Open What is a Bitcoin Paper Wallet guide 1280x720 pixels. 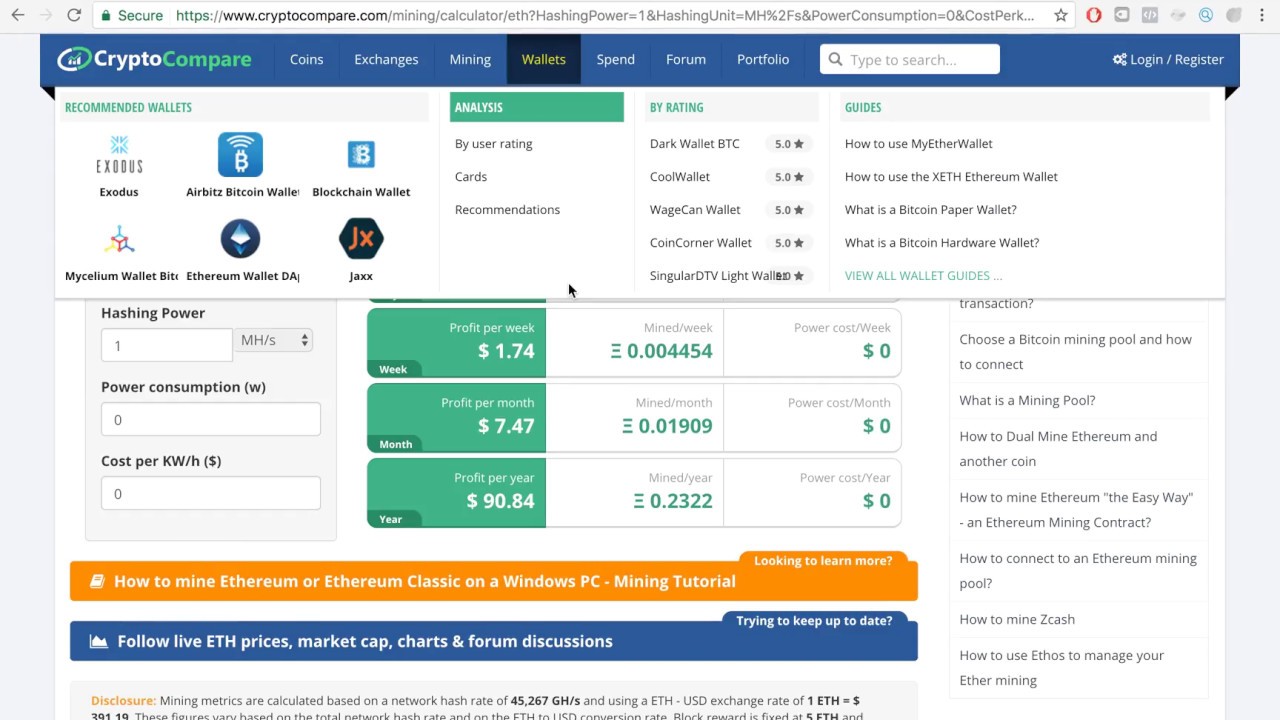click(931, 209)
